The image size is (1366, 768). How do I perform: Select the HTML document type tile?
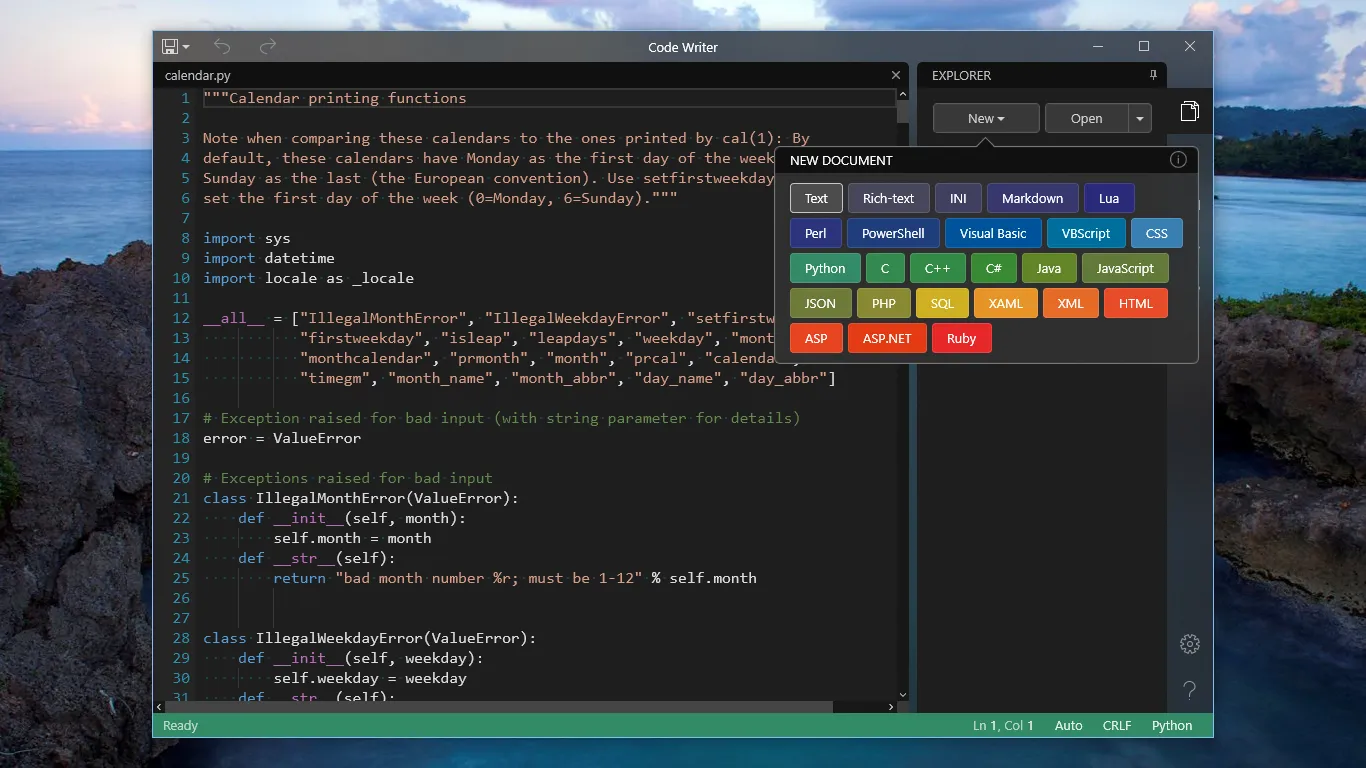tap(1135, 303)
